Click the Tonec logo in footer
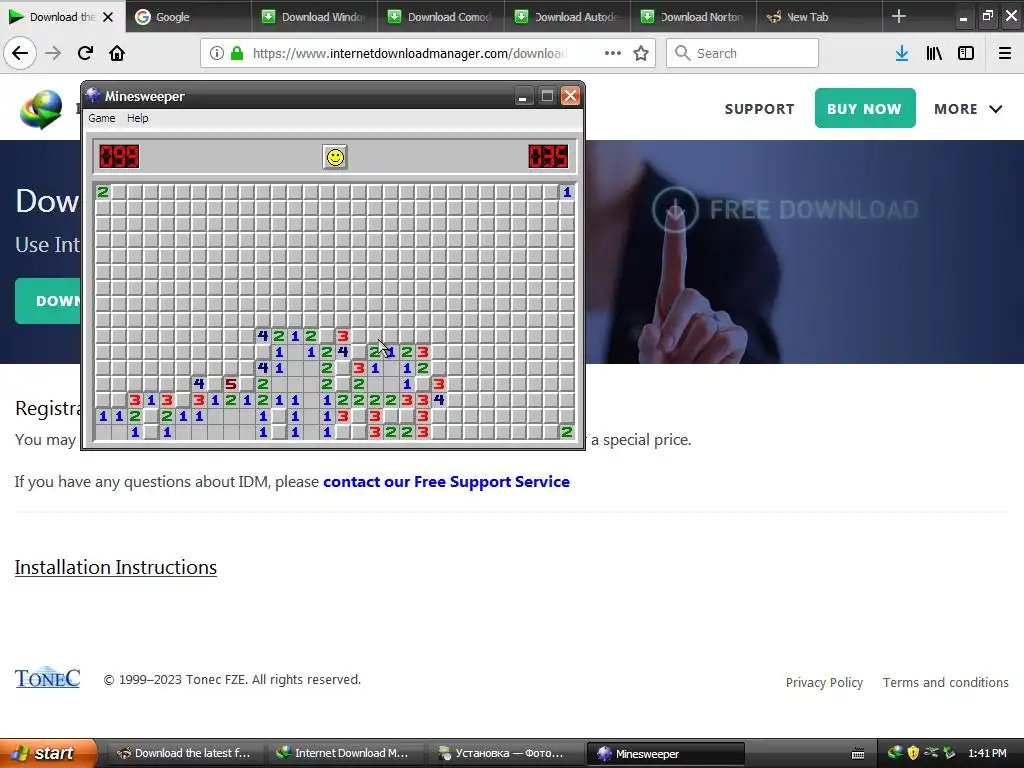1024x768 pixels. [47, 679]
